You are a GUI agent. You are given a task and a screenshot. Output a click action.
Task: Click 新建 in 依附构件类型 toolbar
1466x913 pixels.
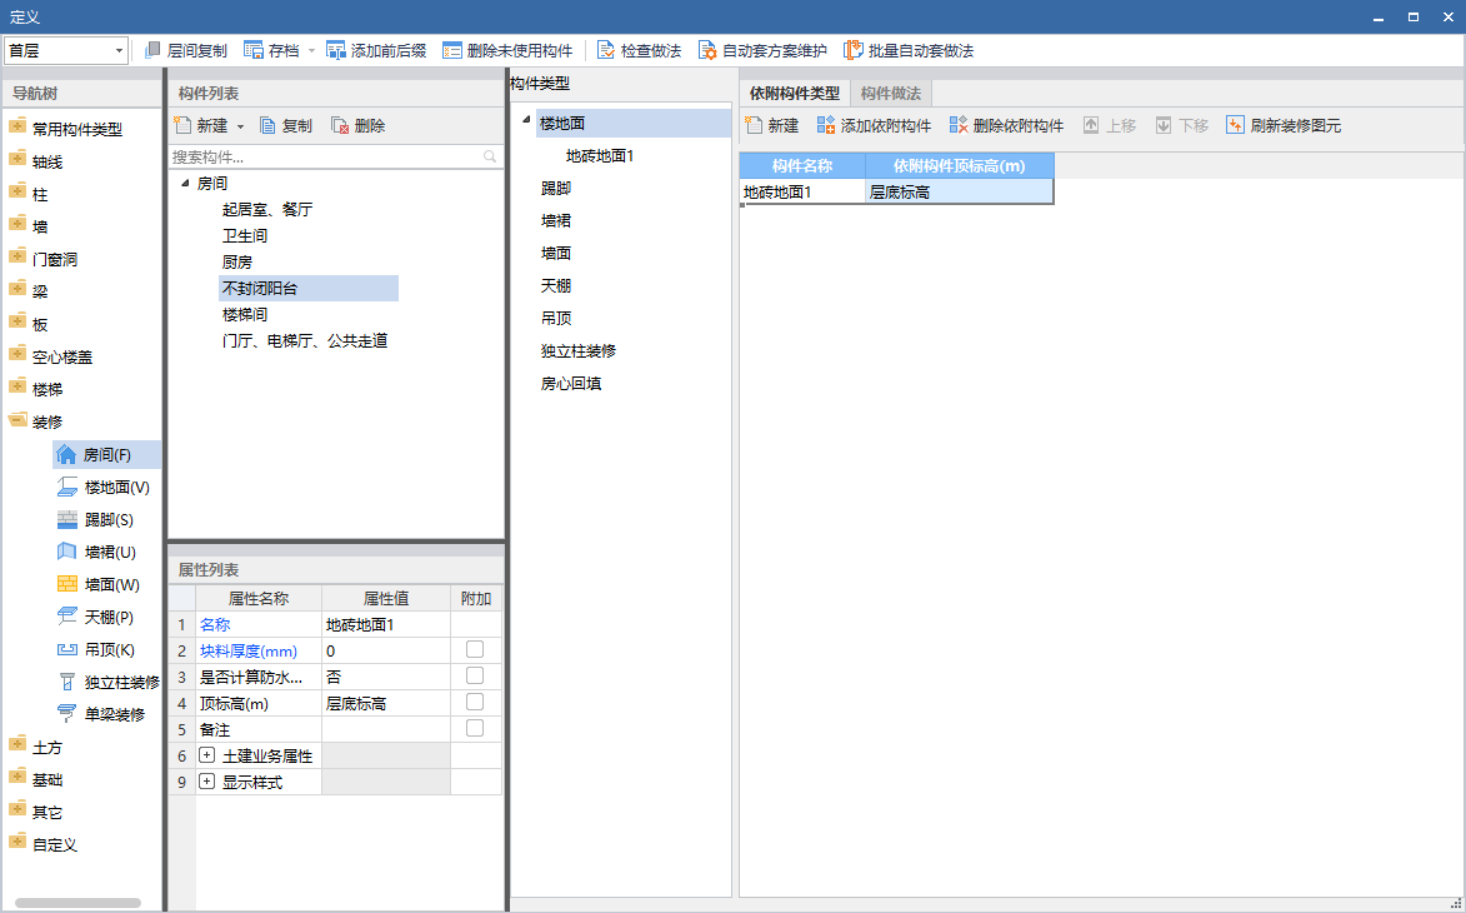pyautogui.click(x=772, y=125)
